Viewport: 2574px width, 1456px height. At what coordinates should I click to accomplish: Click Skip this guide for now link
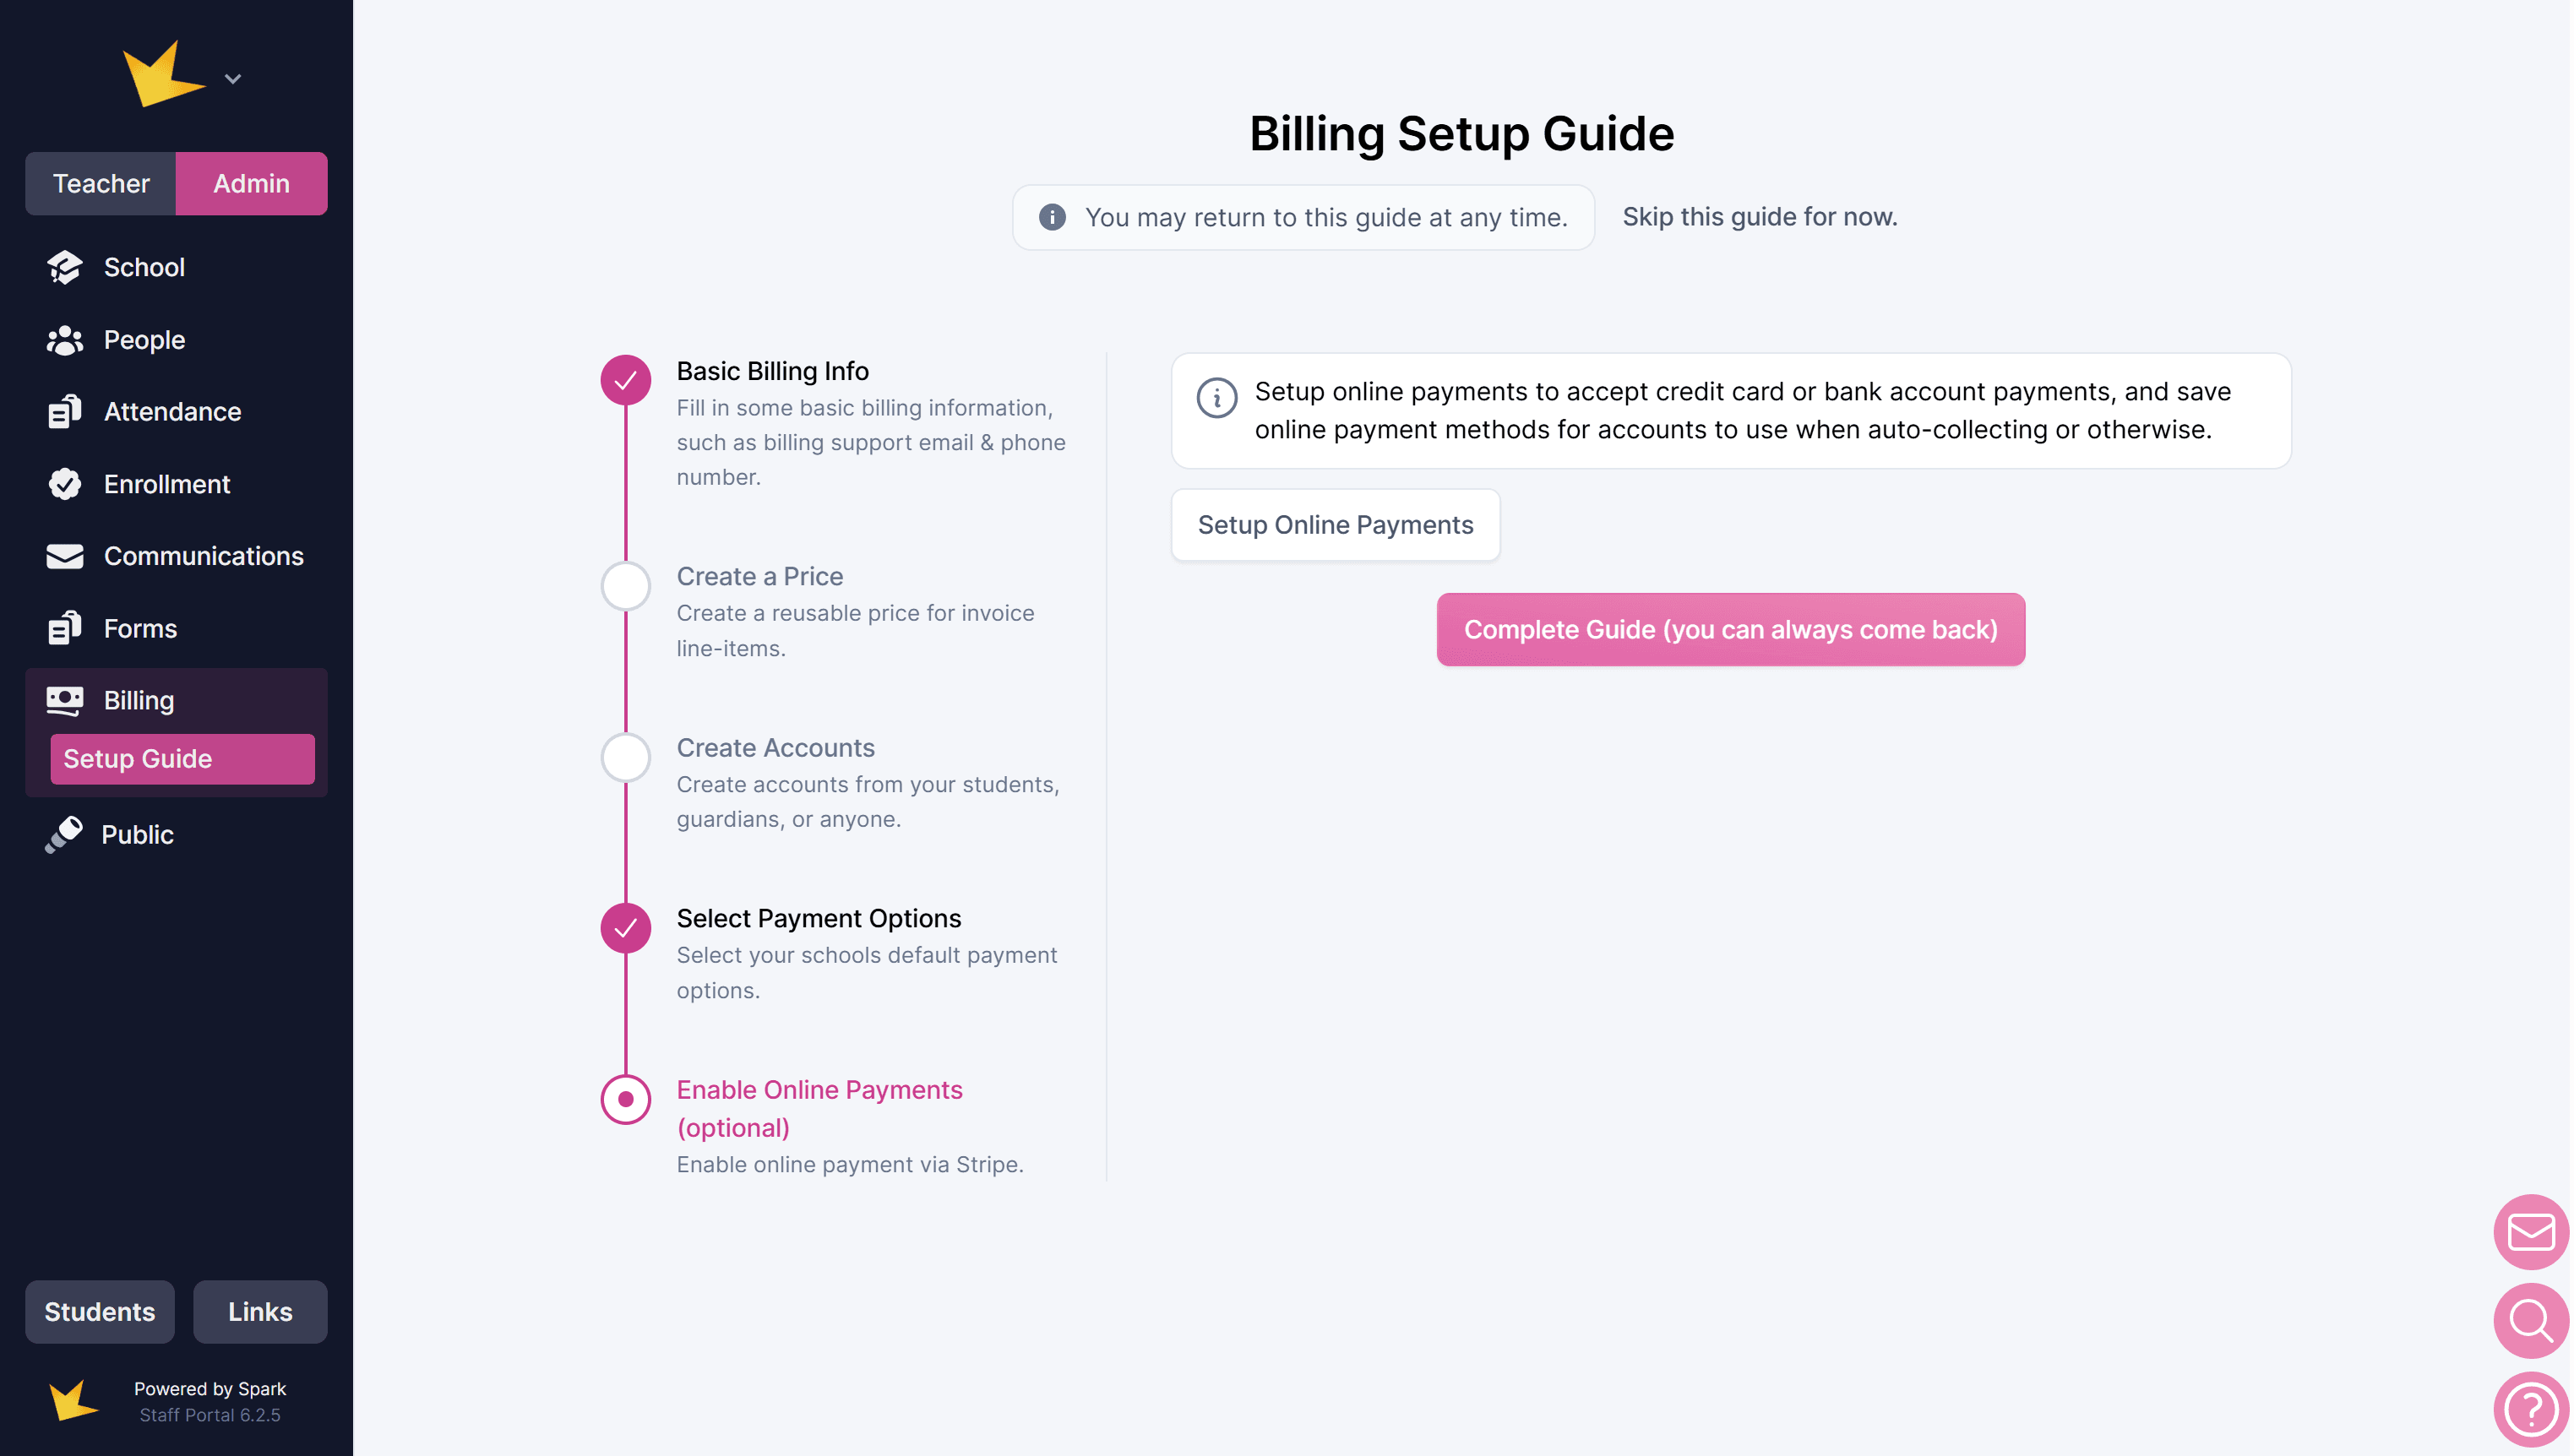click(1759, 217)
